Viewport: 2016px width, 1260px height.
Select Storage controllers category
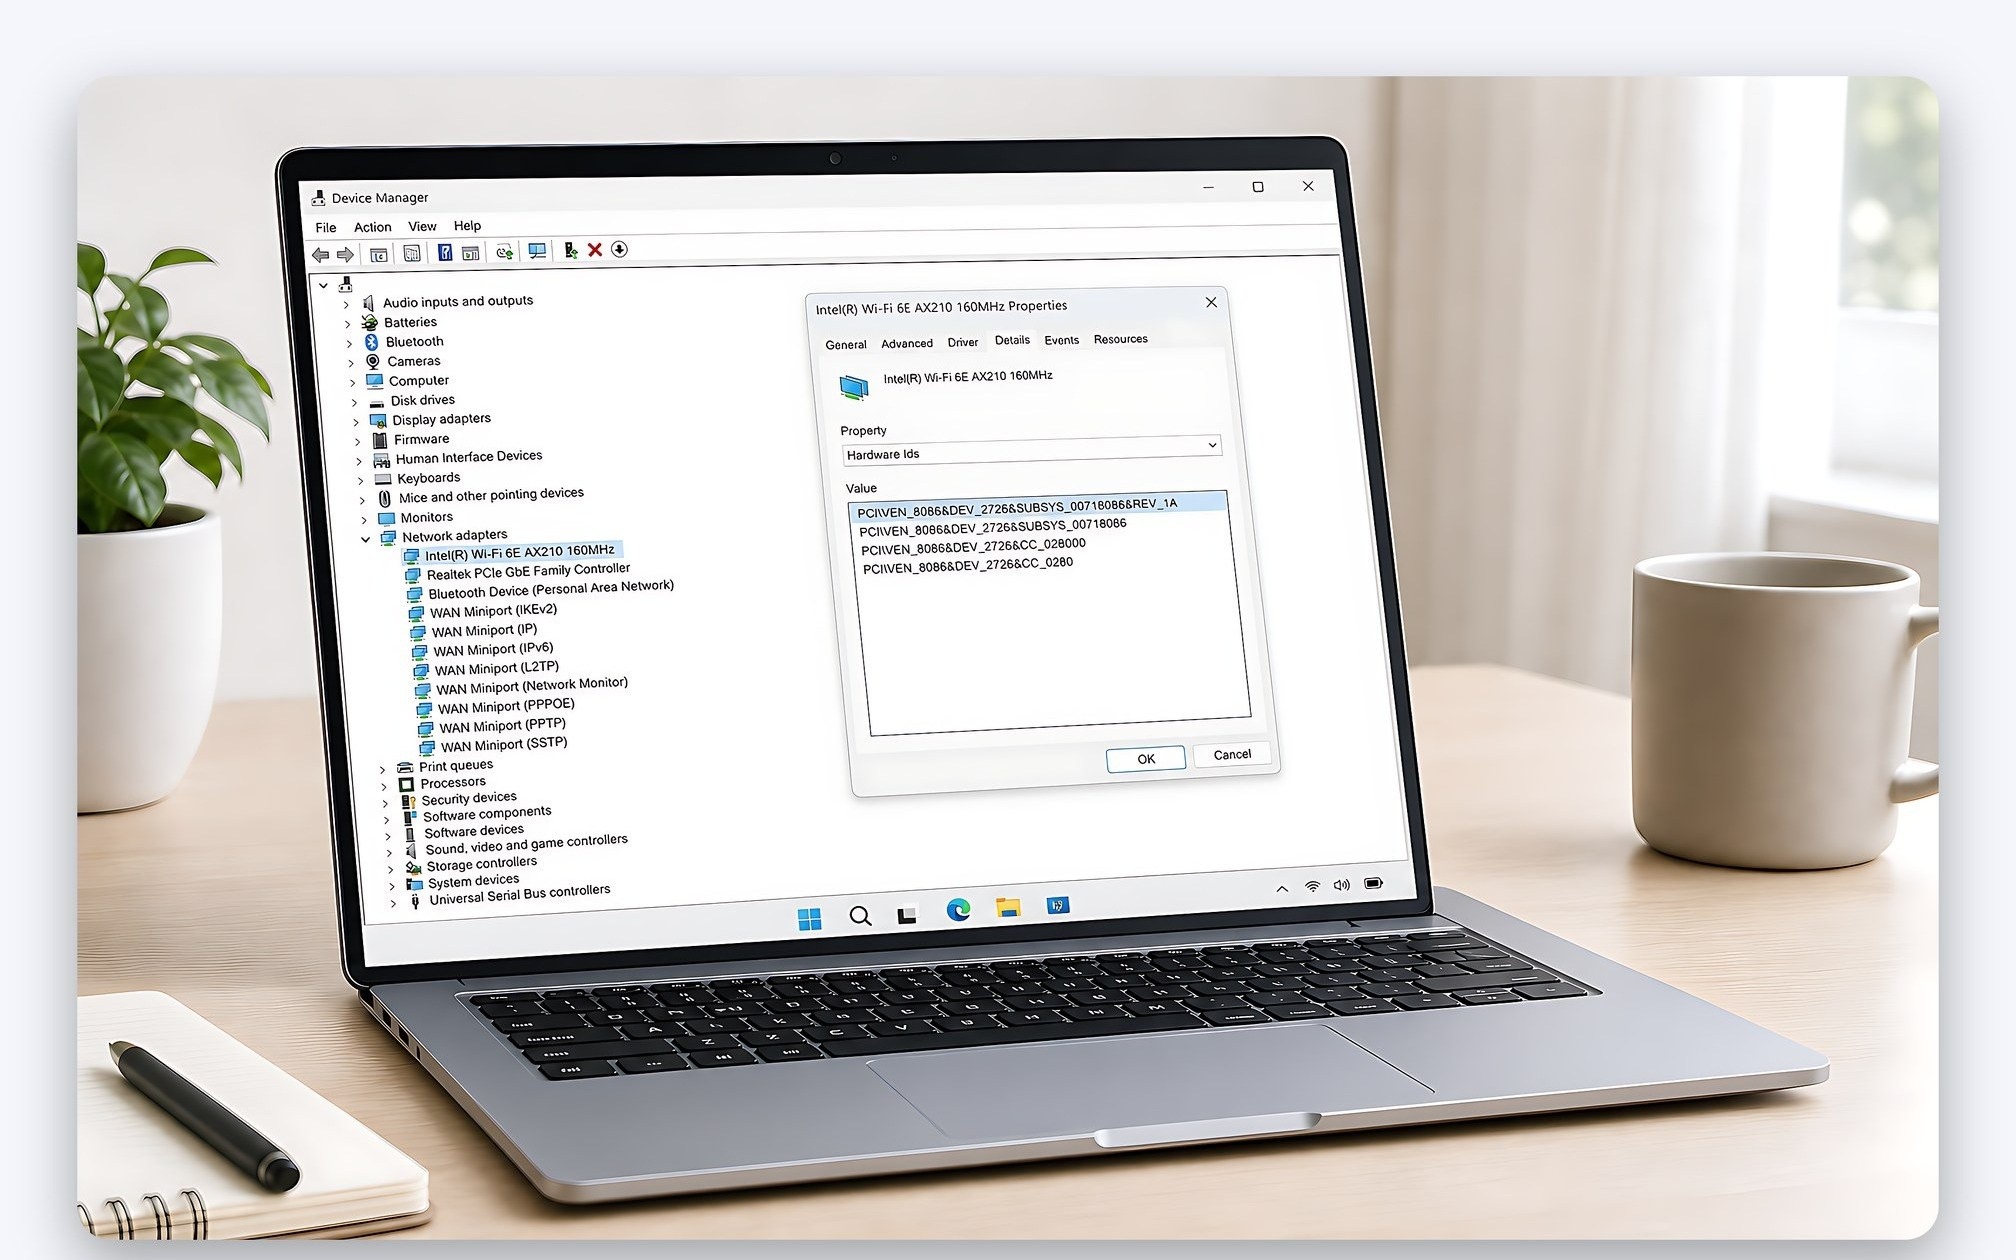tap(482, 864)
